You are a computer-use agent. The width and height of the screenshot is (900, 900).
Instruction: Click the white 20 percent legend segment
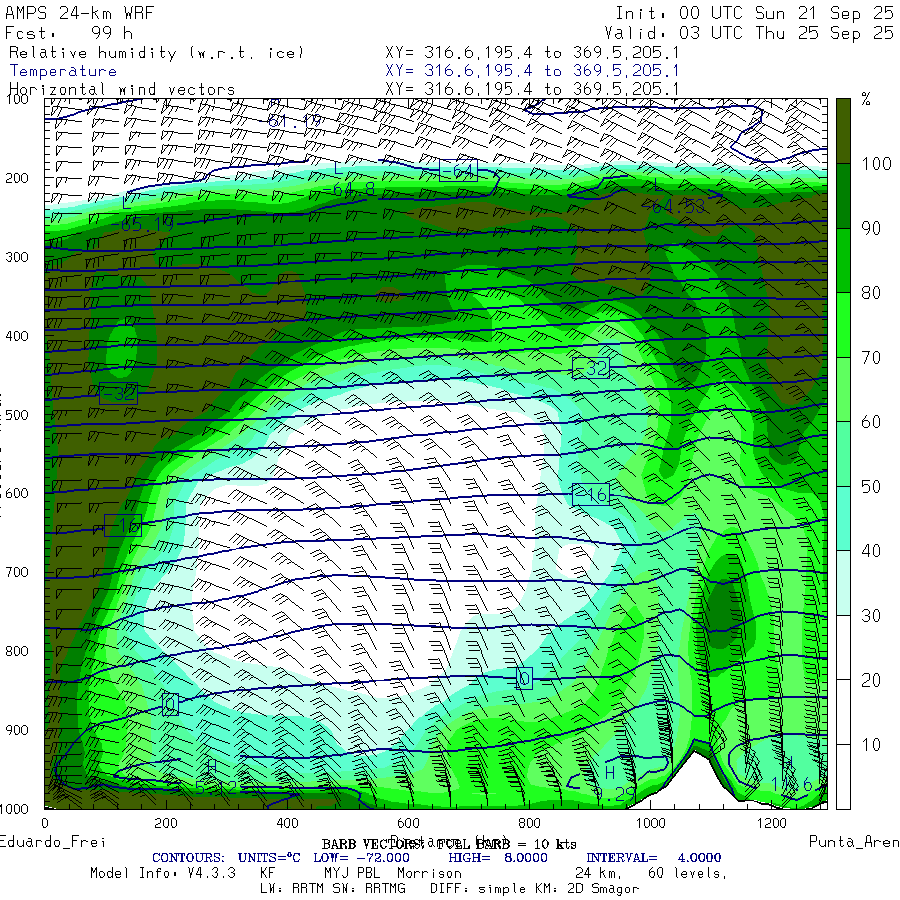(x=843, y=647)
